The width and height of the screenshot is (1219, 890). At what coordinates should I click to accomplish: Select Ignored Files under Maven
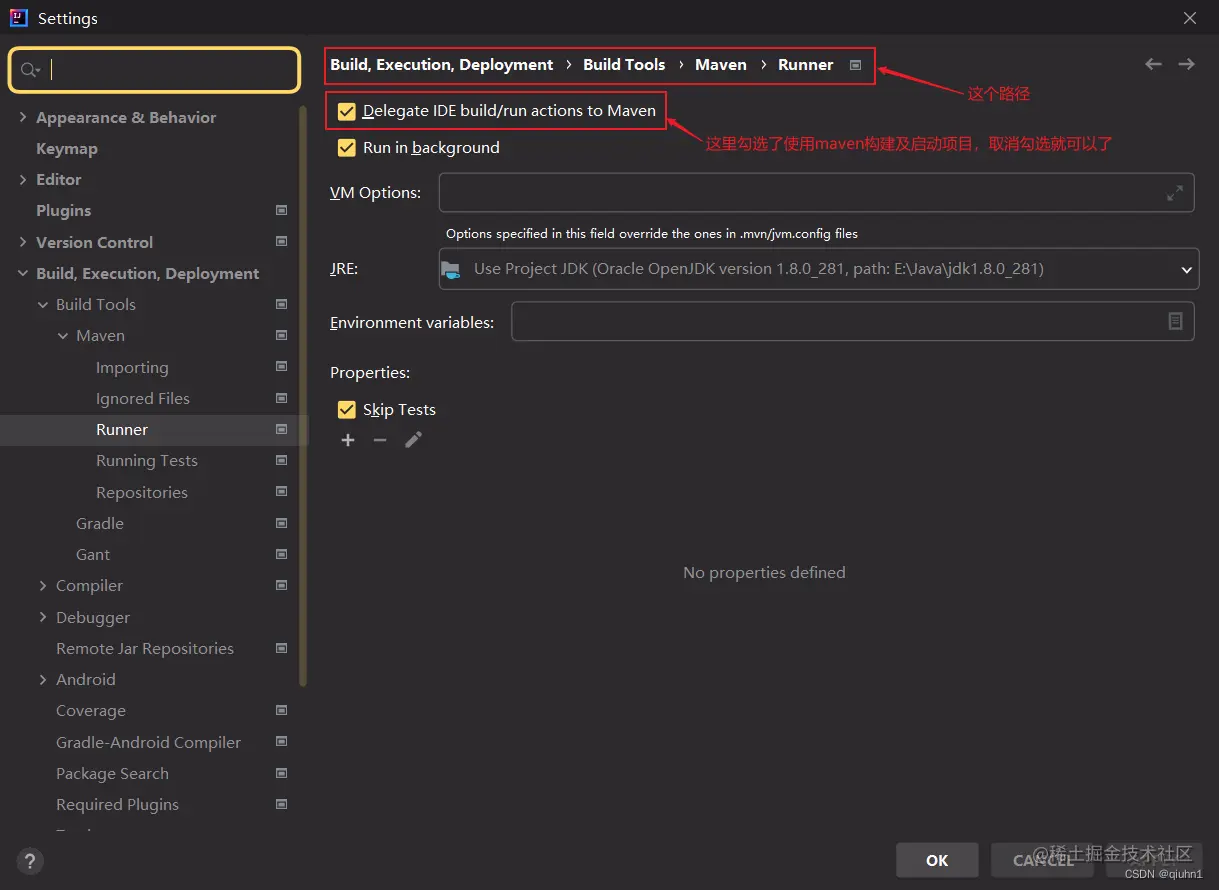point(143,398)
